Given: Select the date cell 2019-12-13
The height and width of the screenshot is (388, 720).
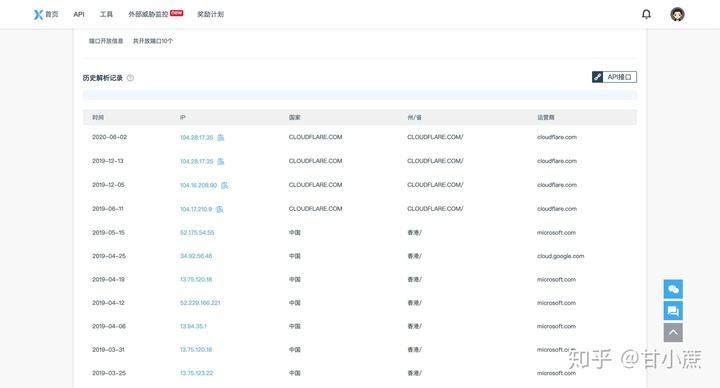Looking at the screenshot, I should [108, 161].
